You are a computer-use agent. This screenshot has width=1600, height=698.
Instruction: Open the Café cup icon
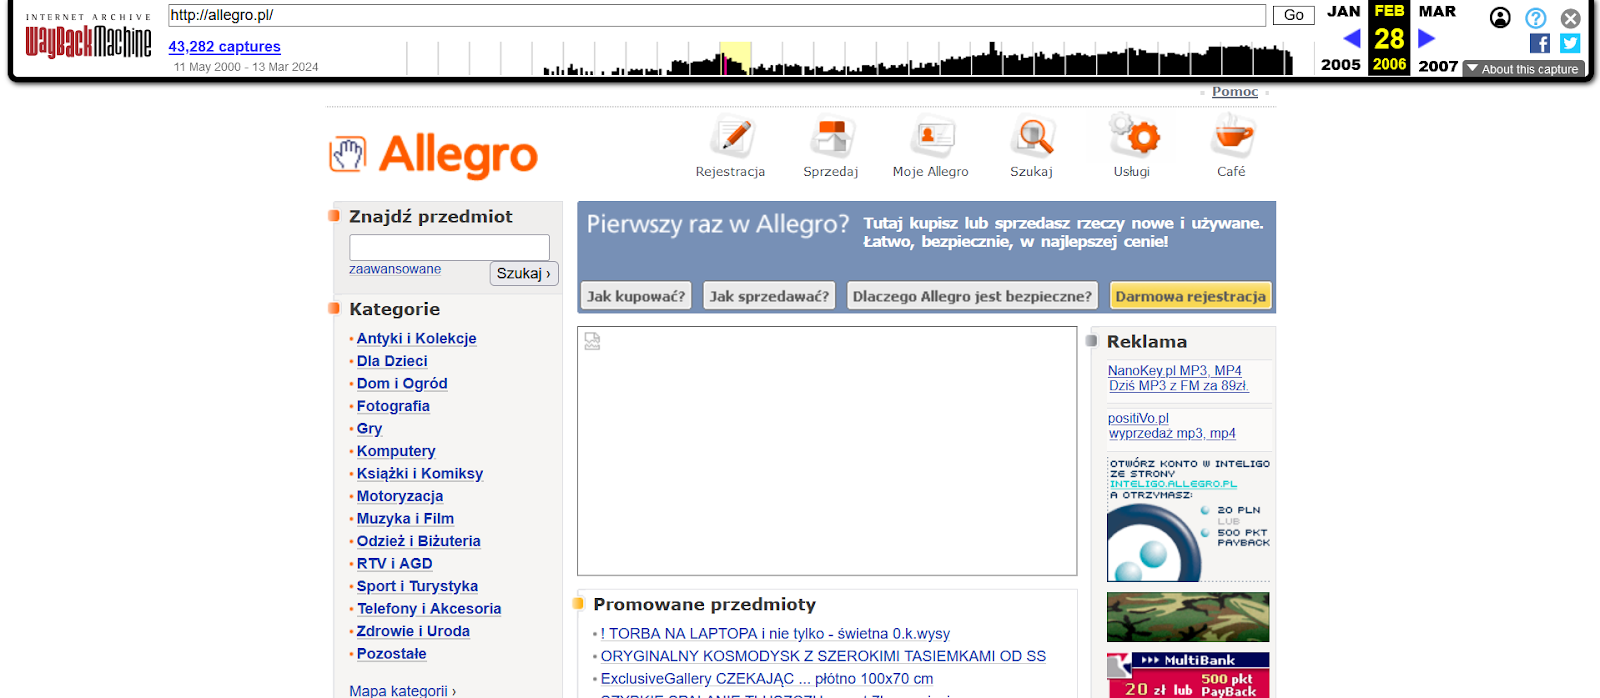point(1232,136)
